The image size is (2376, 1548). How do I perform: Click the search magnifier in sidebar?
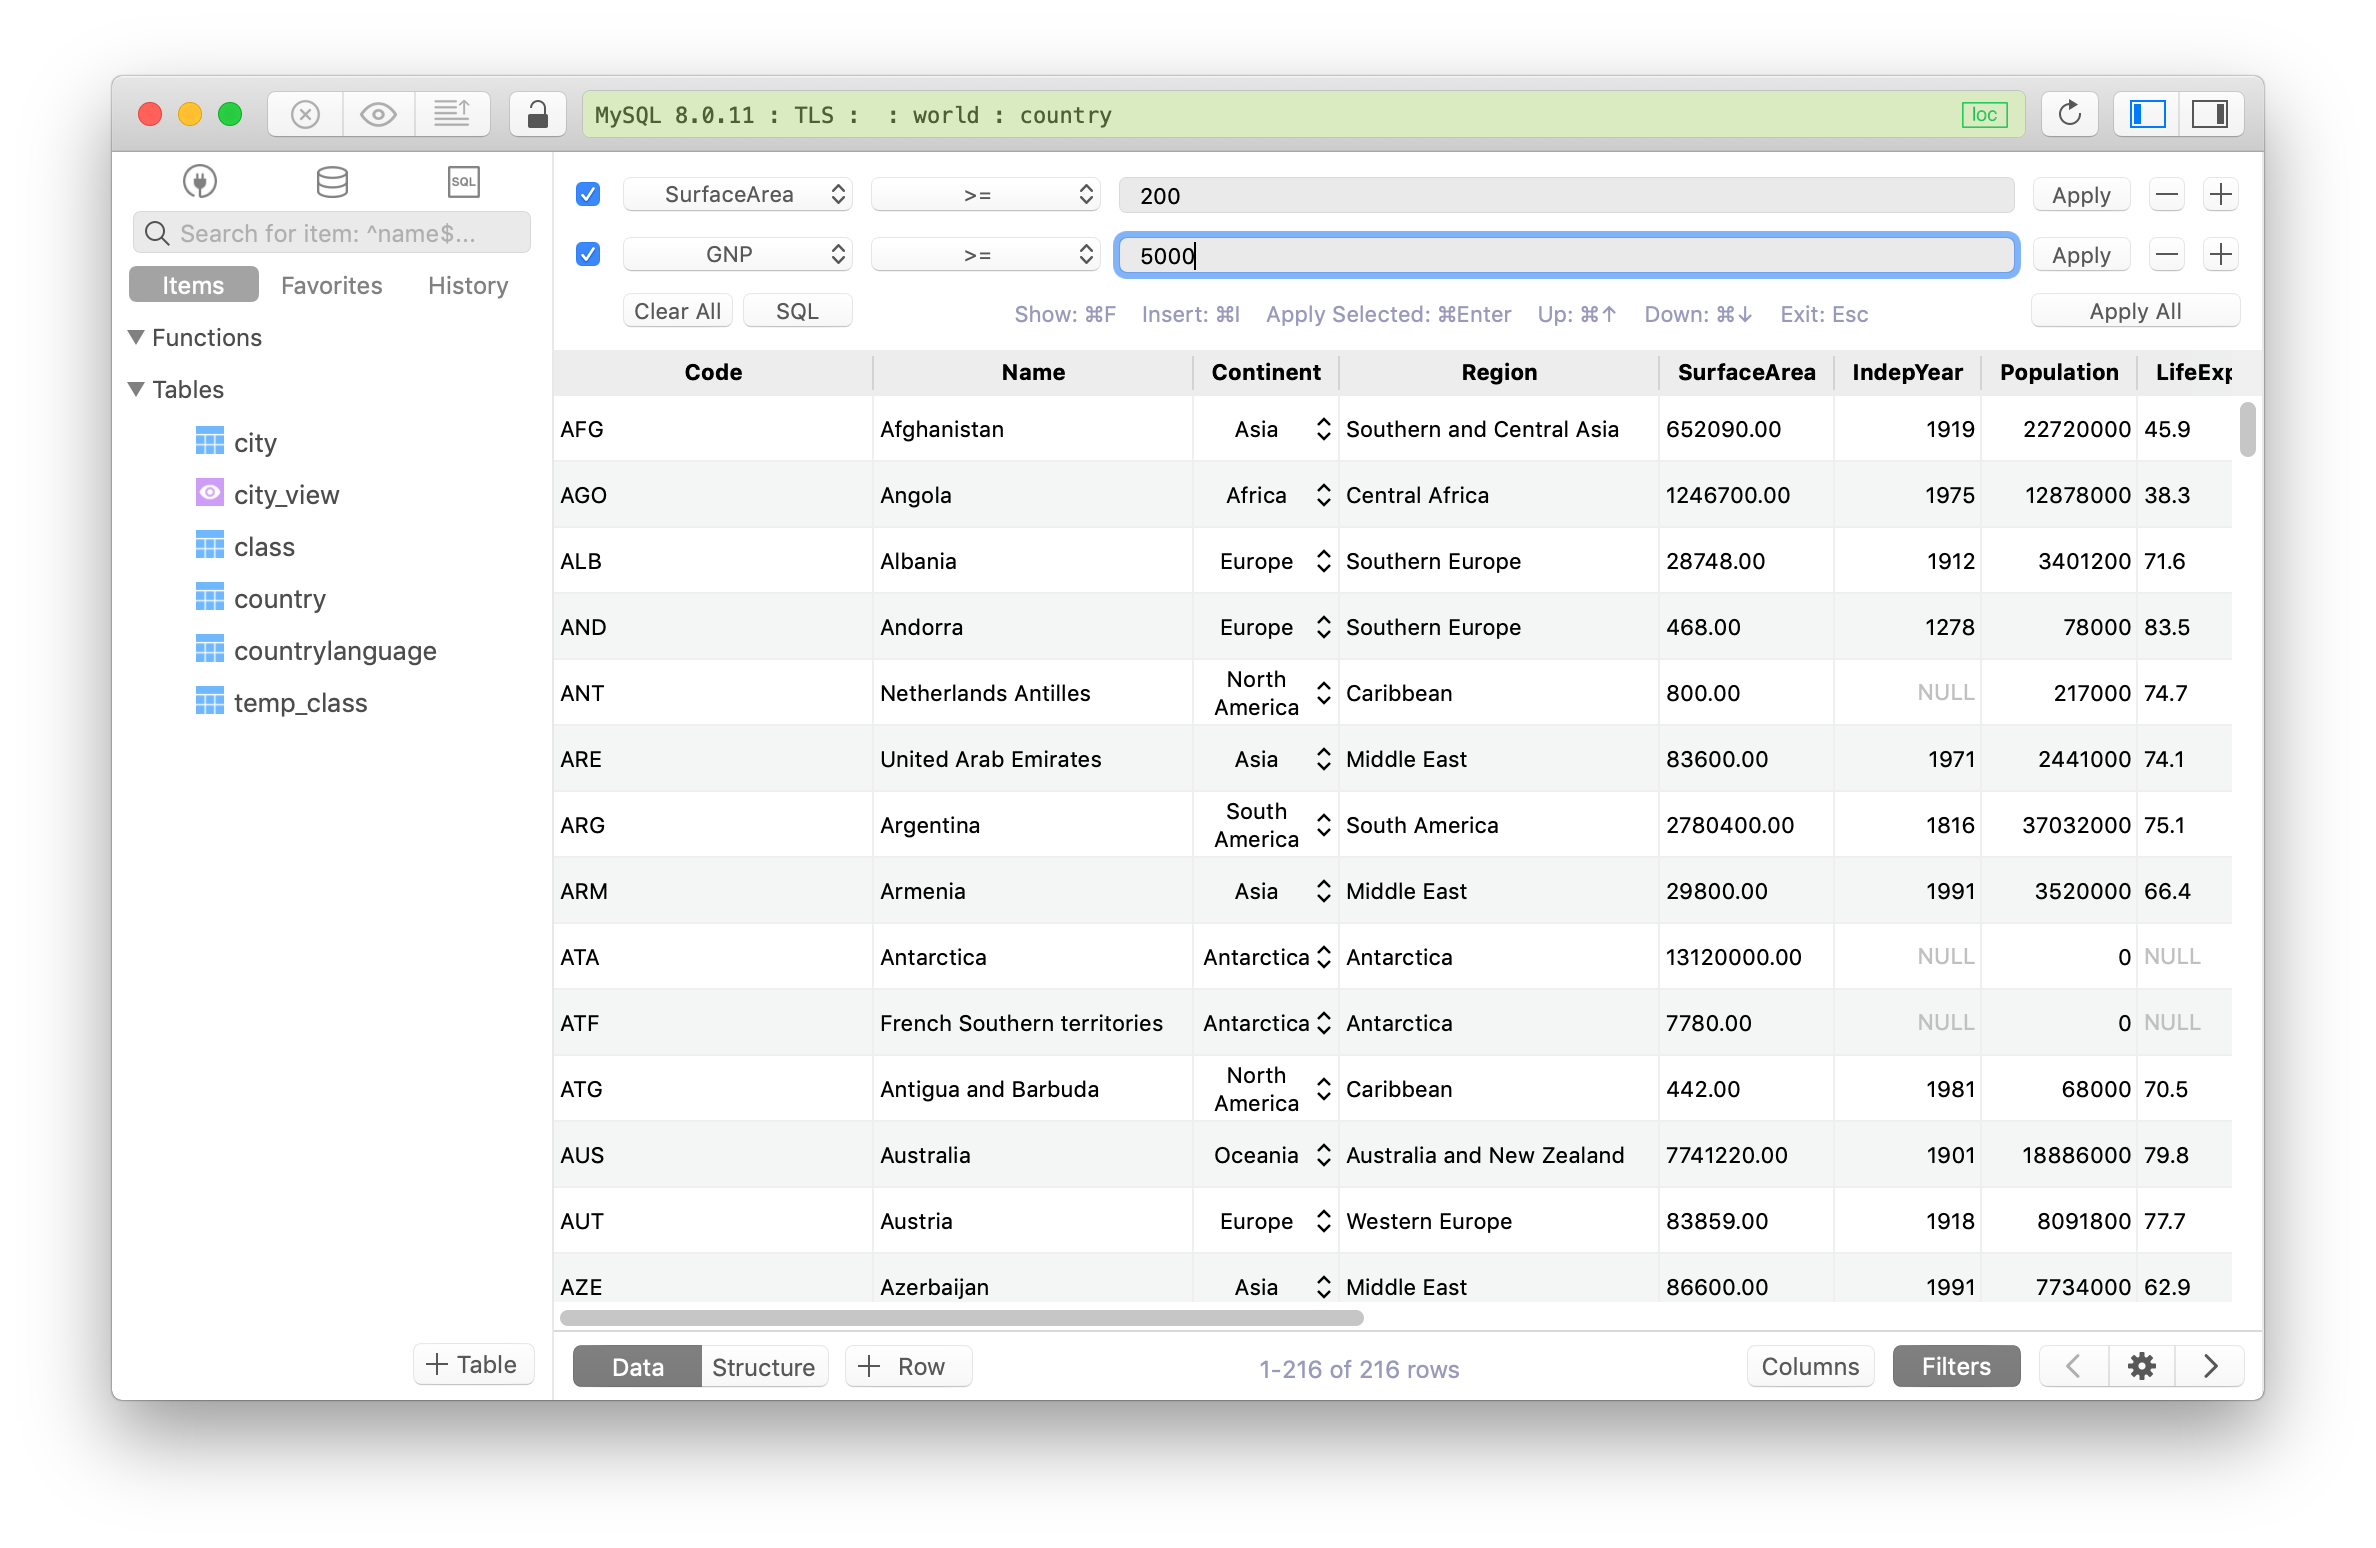[159, 234]
